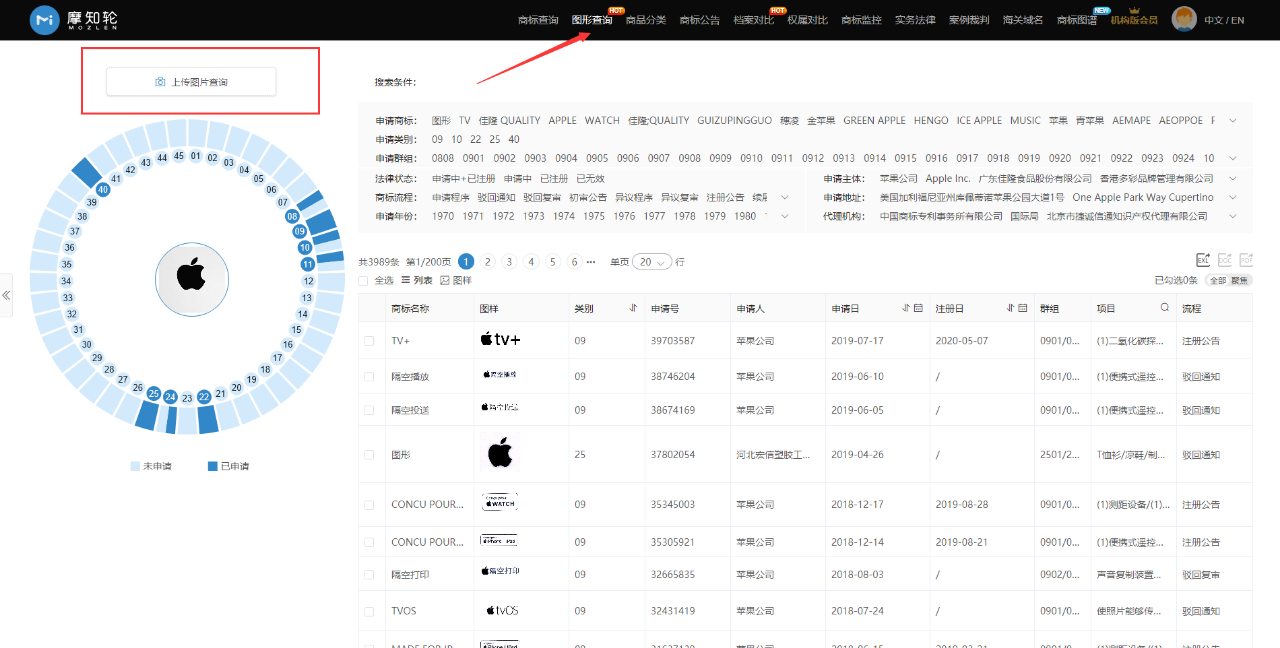Expand the 申请年份 filter row
The height and width of the screenshot is (648, 1280).
pyautogui.click(x=785, y=216)
